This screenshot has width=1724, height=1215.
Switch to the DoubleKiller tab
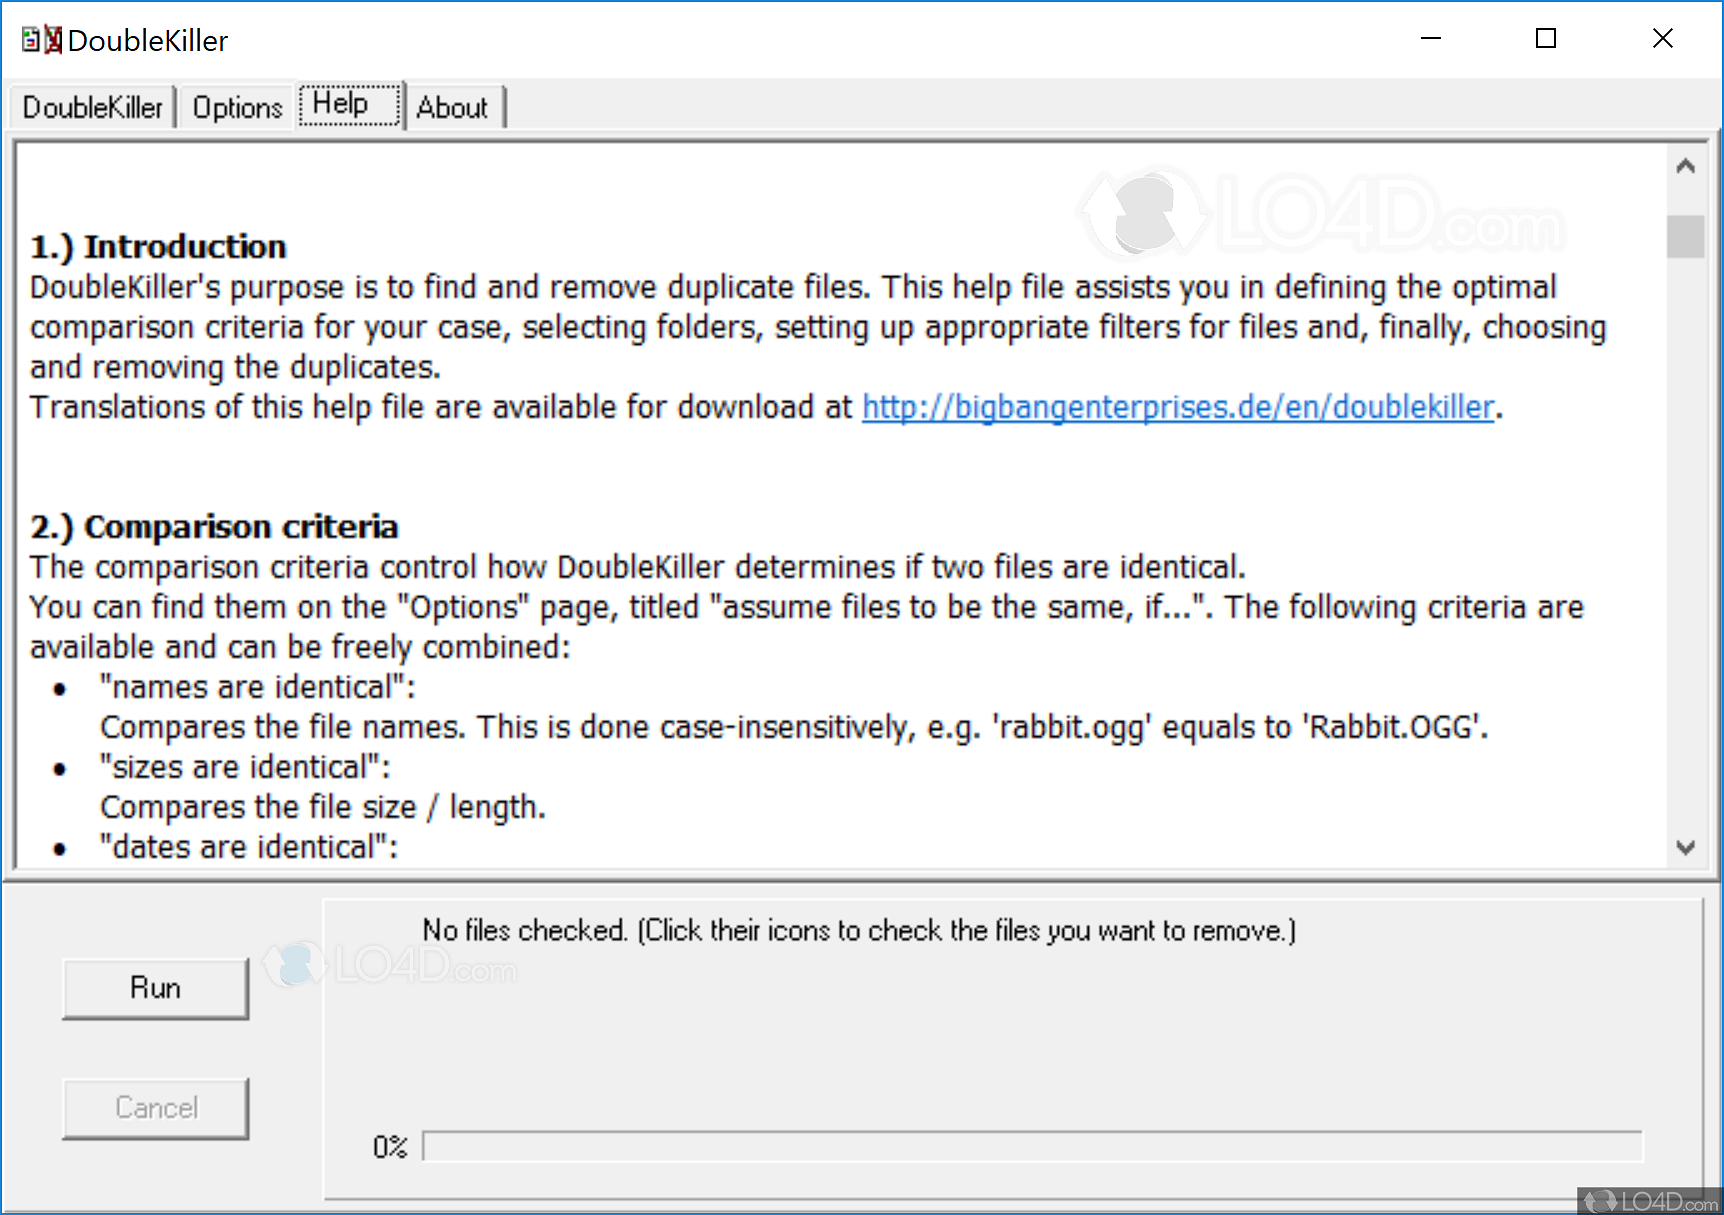pyautogui.click(x=92, y=107)
